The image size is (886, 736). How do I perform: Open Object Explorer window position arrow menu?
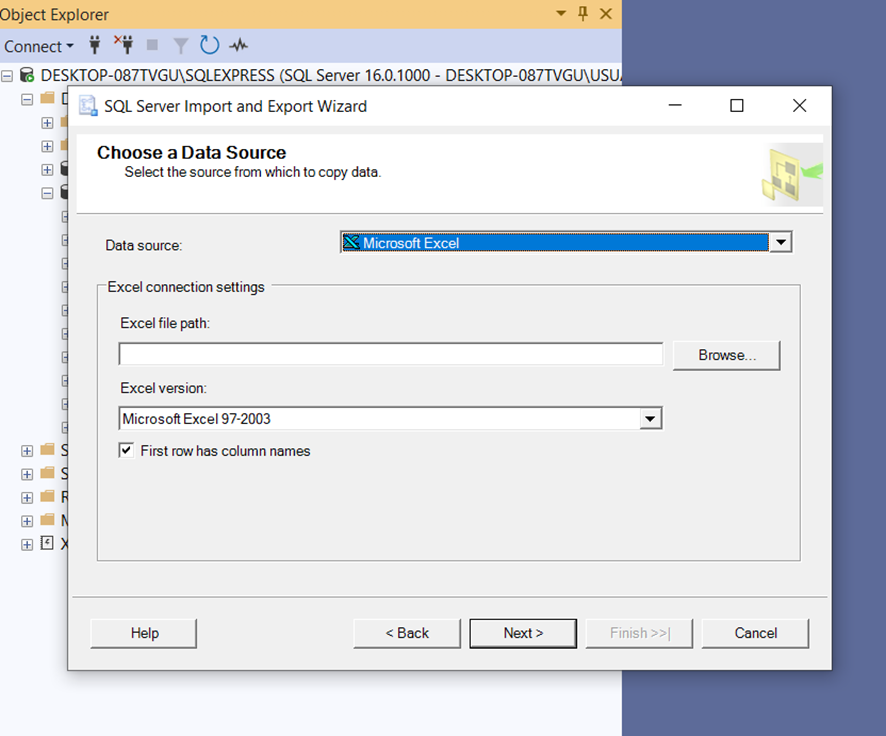click(561, 13)
